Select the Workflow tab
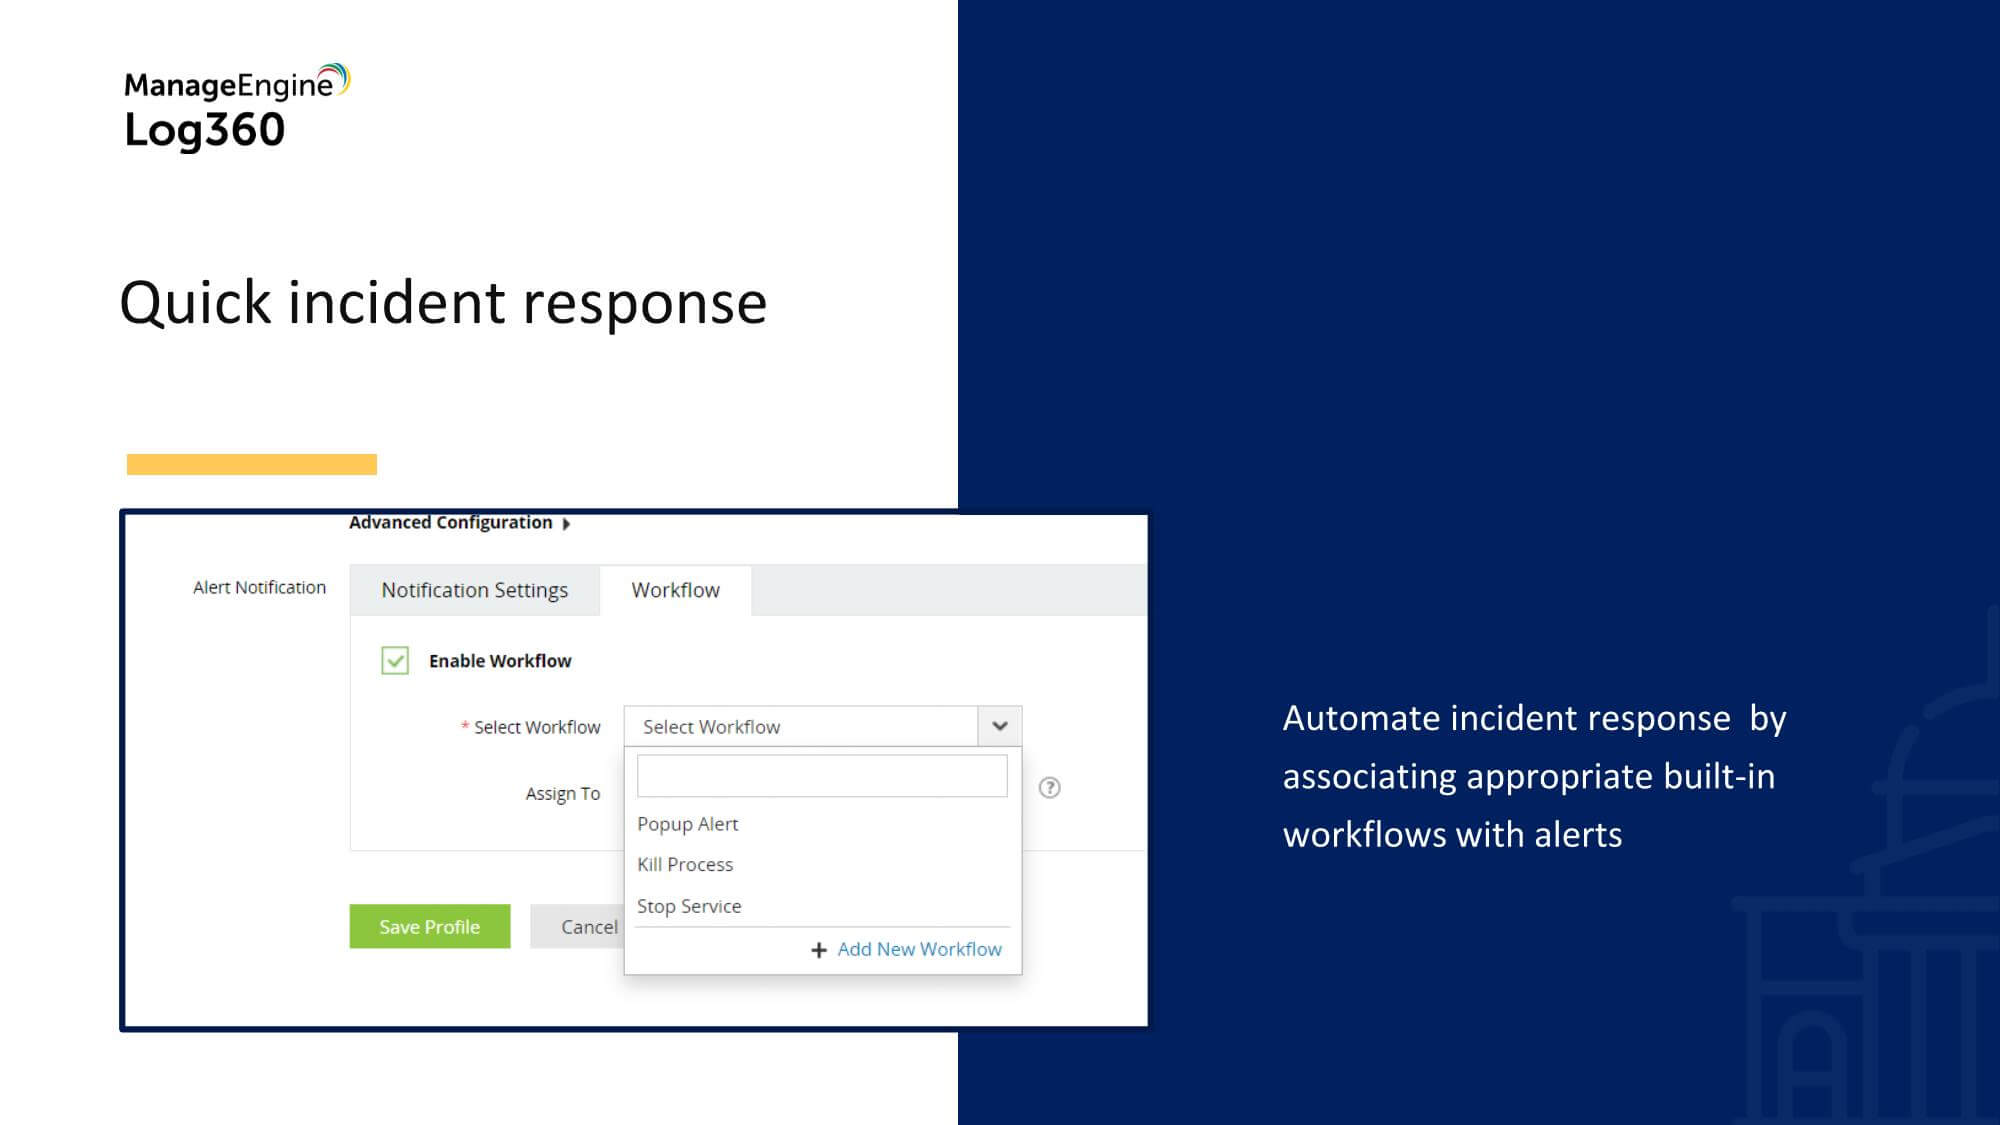The image size is (2000, 1125). (675, 590)
